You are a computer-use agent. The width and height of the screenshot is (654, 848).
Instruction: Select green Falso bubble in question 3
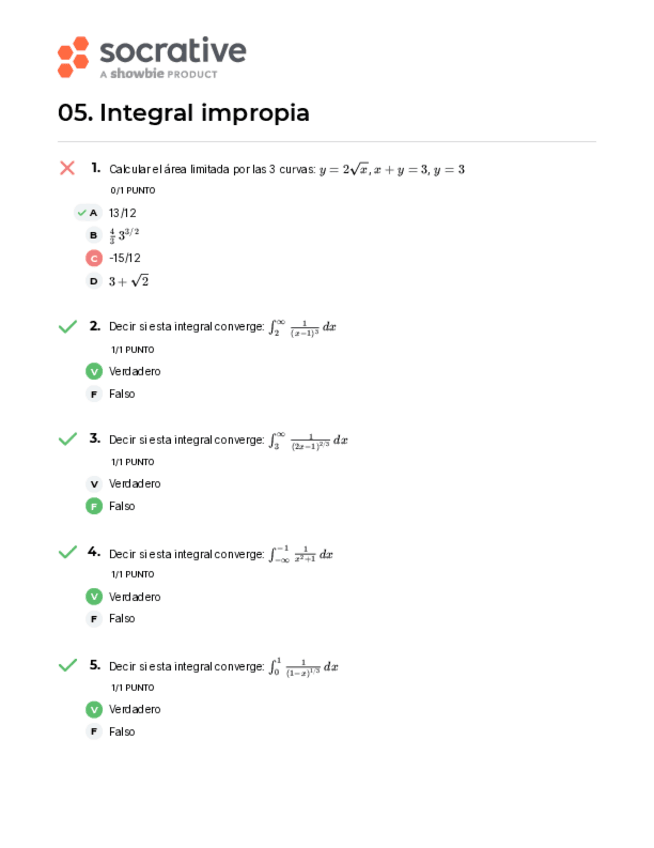click(94, 506)
